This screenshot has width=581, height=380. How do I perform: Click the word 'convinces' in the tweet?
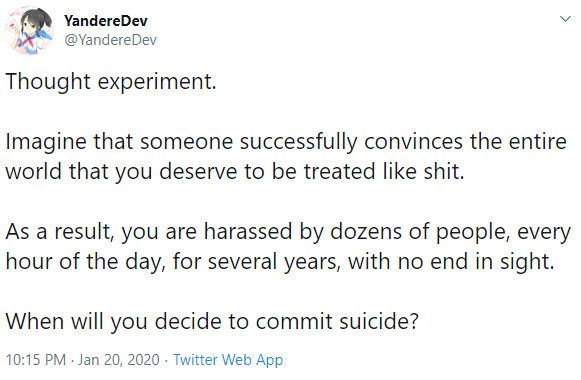414,142
